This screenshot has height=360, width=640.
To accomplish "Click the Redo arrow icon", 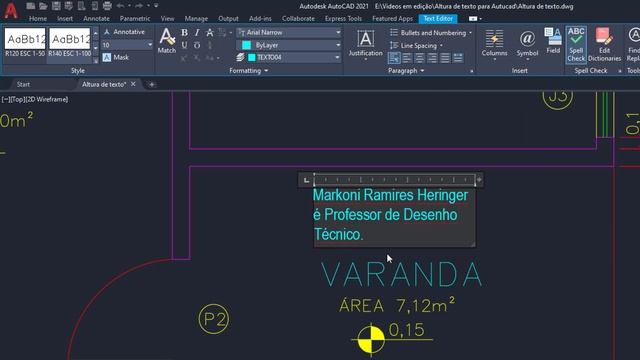I will coord(139,6).
